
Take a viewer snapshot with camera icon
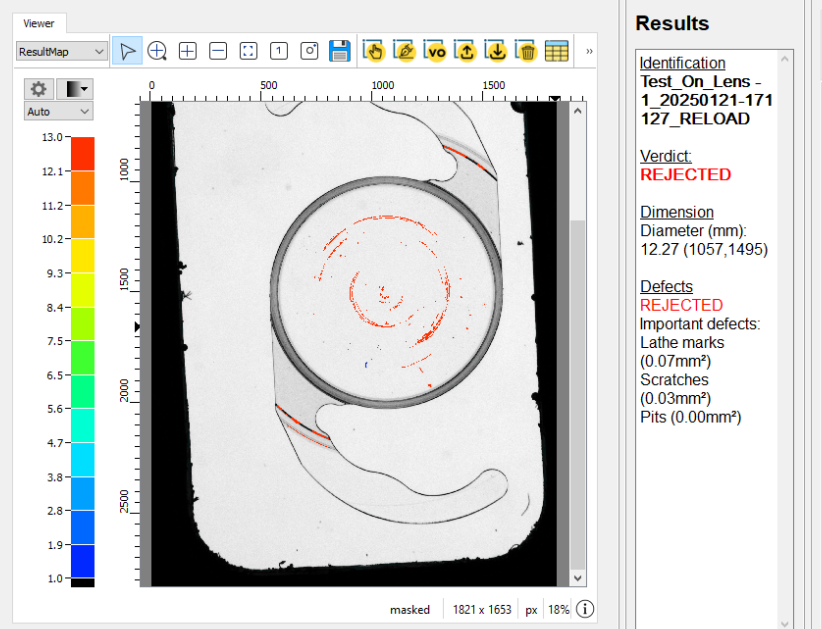pyautogui.click(x=309, y=51)
